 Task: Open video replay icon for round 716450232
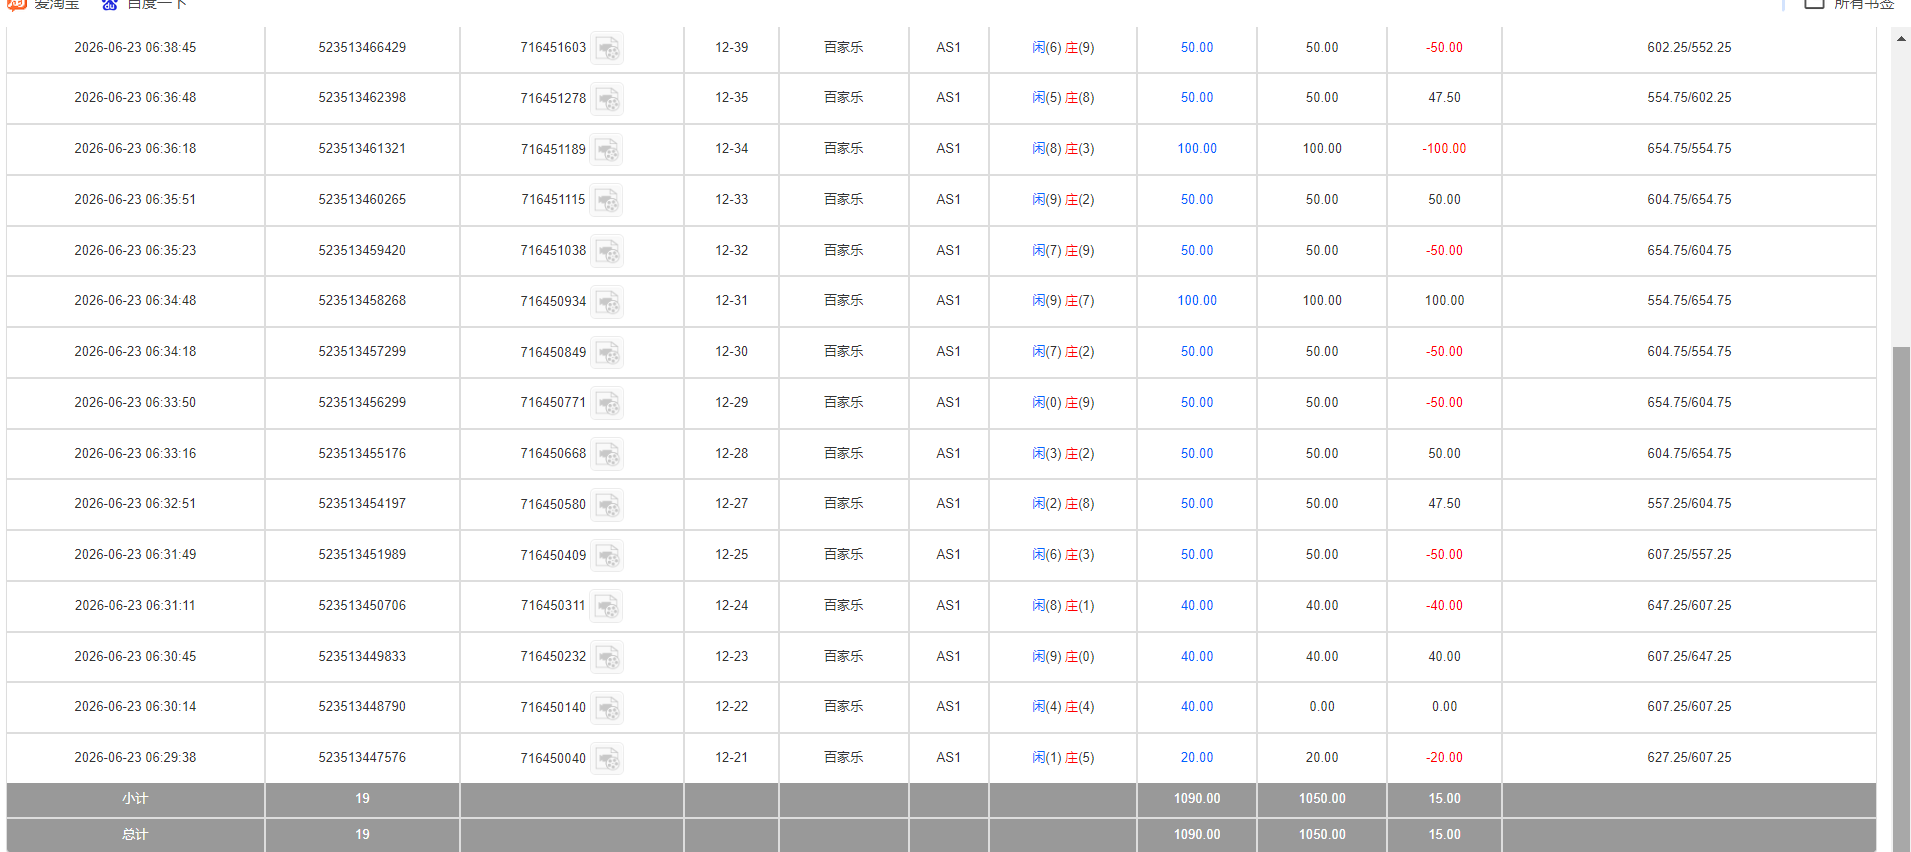(x=607, y=657)
